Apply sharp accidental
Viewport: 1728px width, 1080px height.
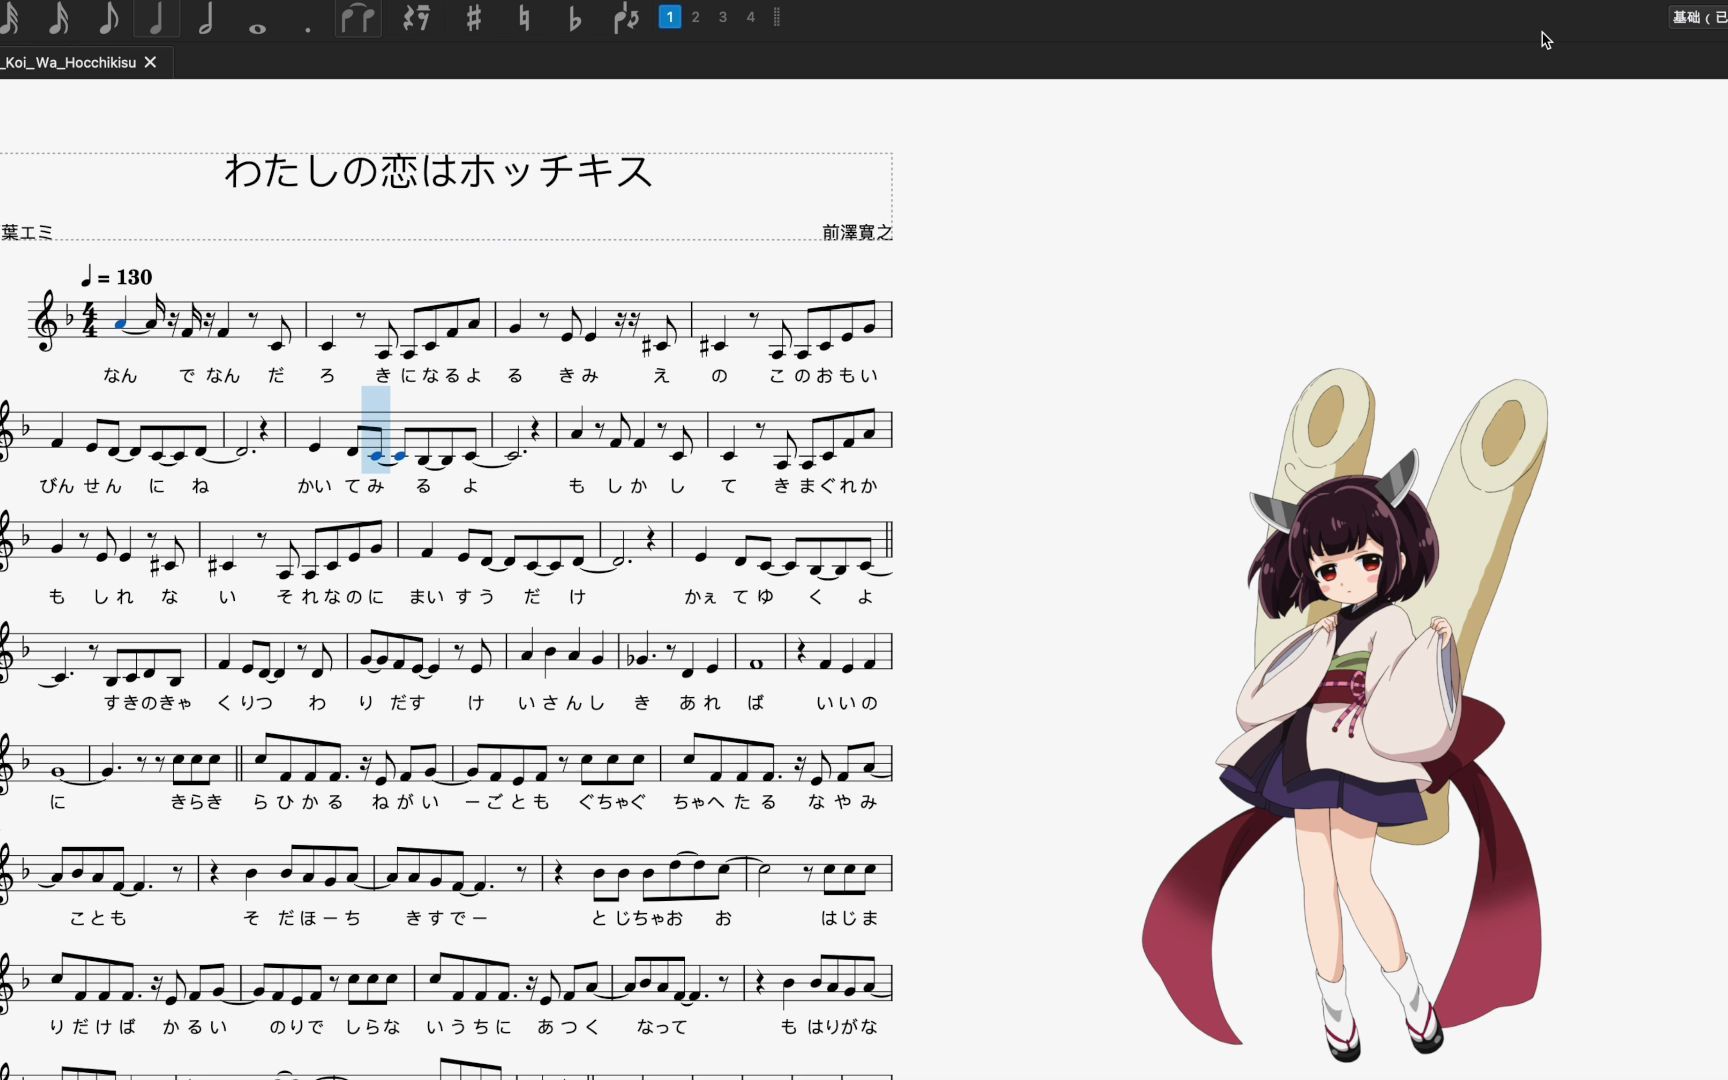[474, 18]
